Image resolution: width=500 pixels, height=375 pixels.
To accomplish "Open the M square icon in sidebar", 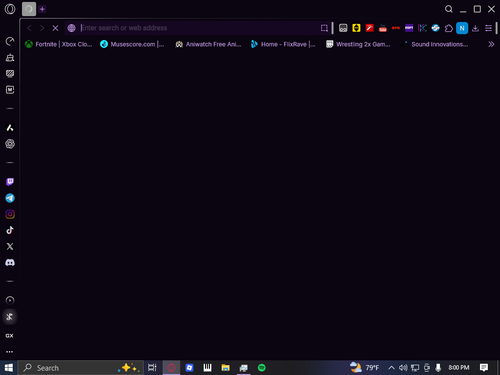I will click(10, 90).
